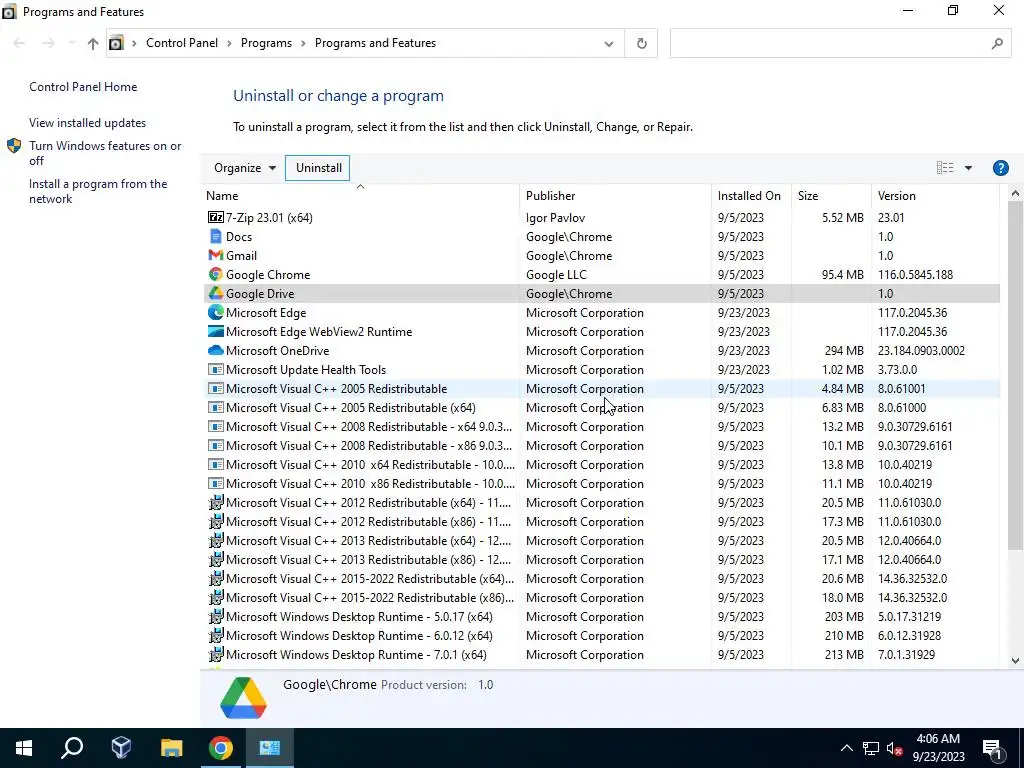Select Visual C++ 2013 Redistributable (x86) row
The width and height of the screenshot is (1024, 768).
(x=601, y=560)
